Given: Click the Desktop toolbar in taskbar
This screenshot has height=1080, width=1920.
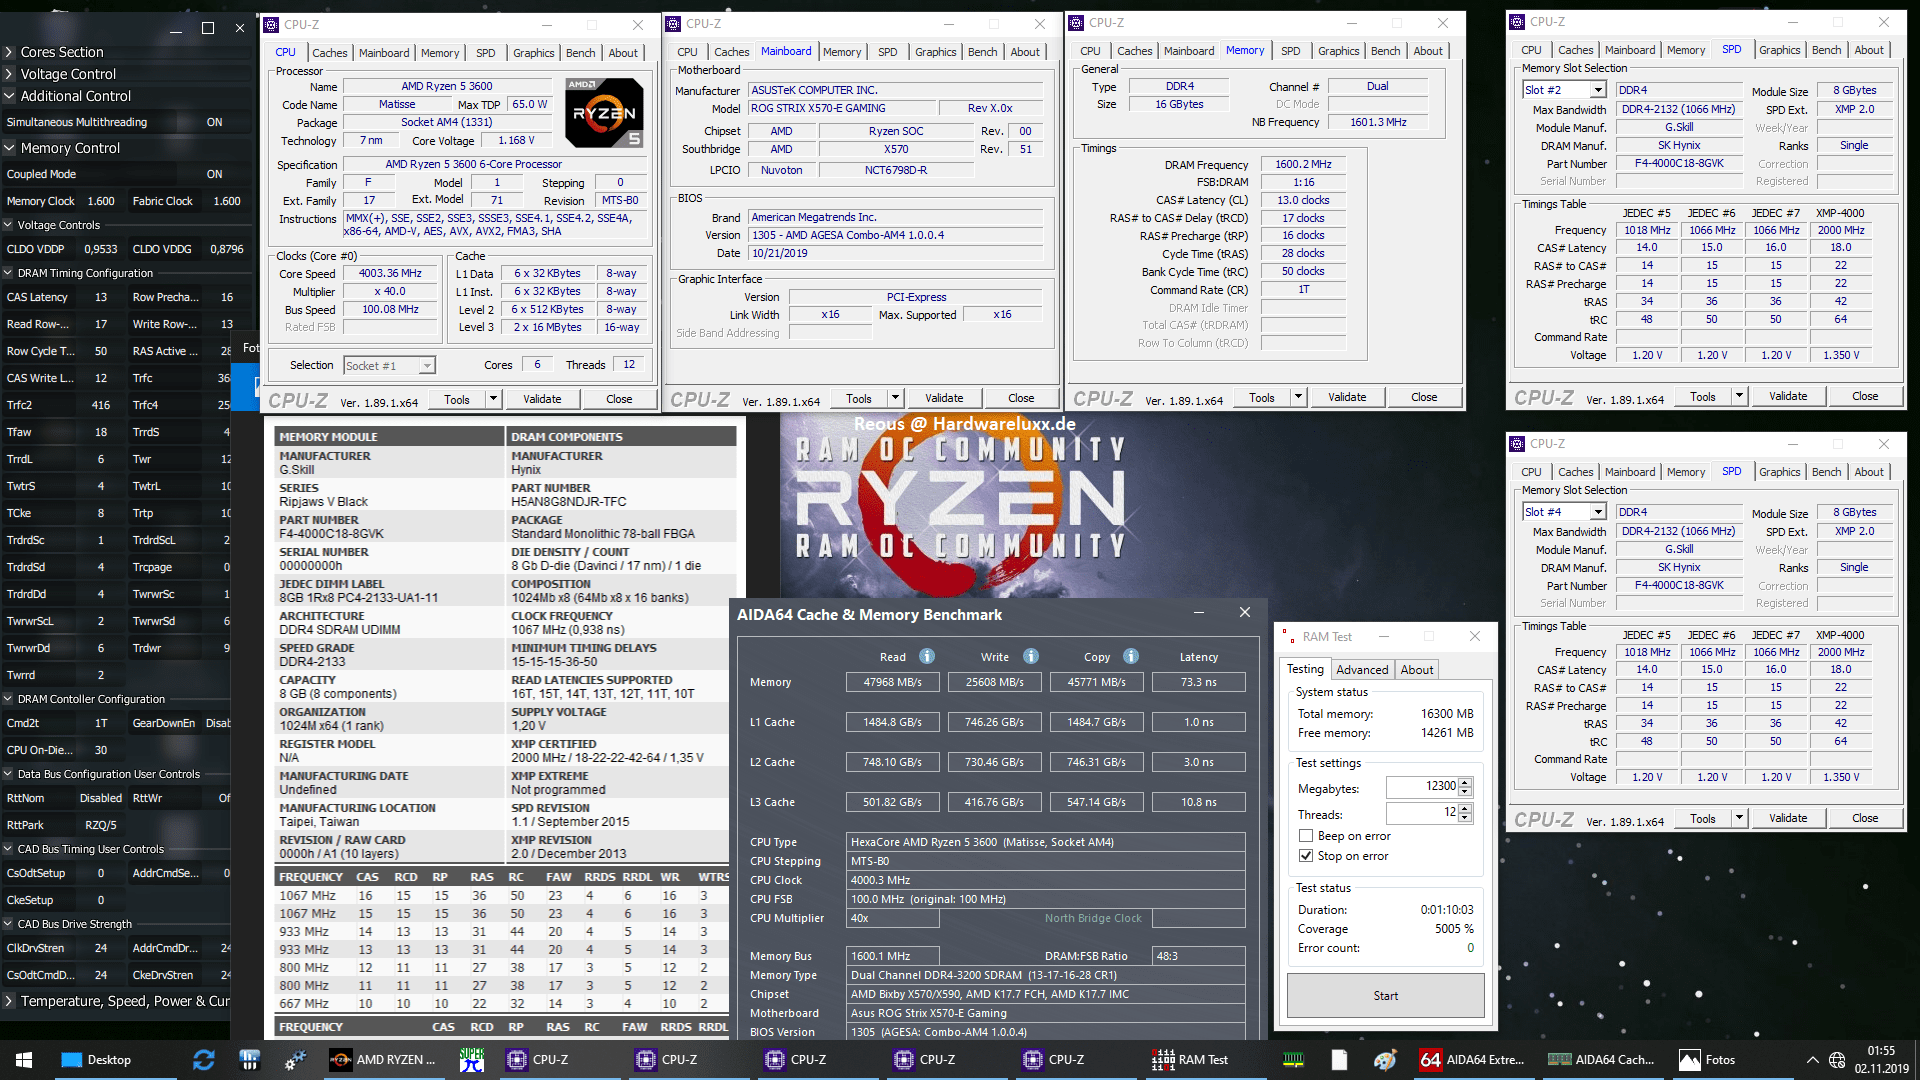Looking at the screenshot, I should click(96, 1060).
